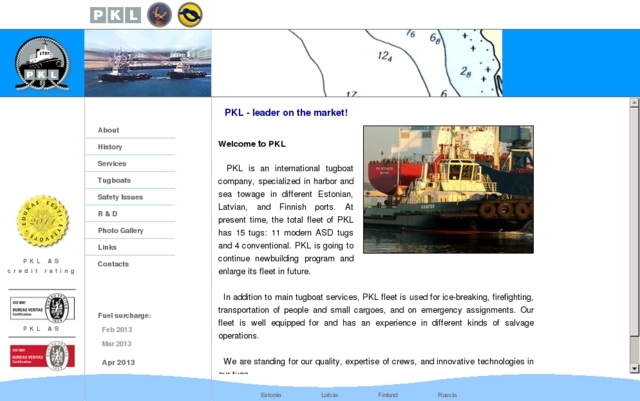Viewport: 640px width, 401px height.
Task: Click the gray PKL logo at top
Action: [115, 14]
